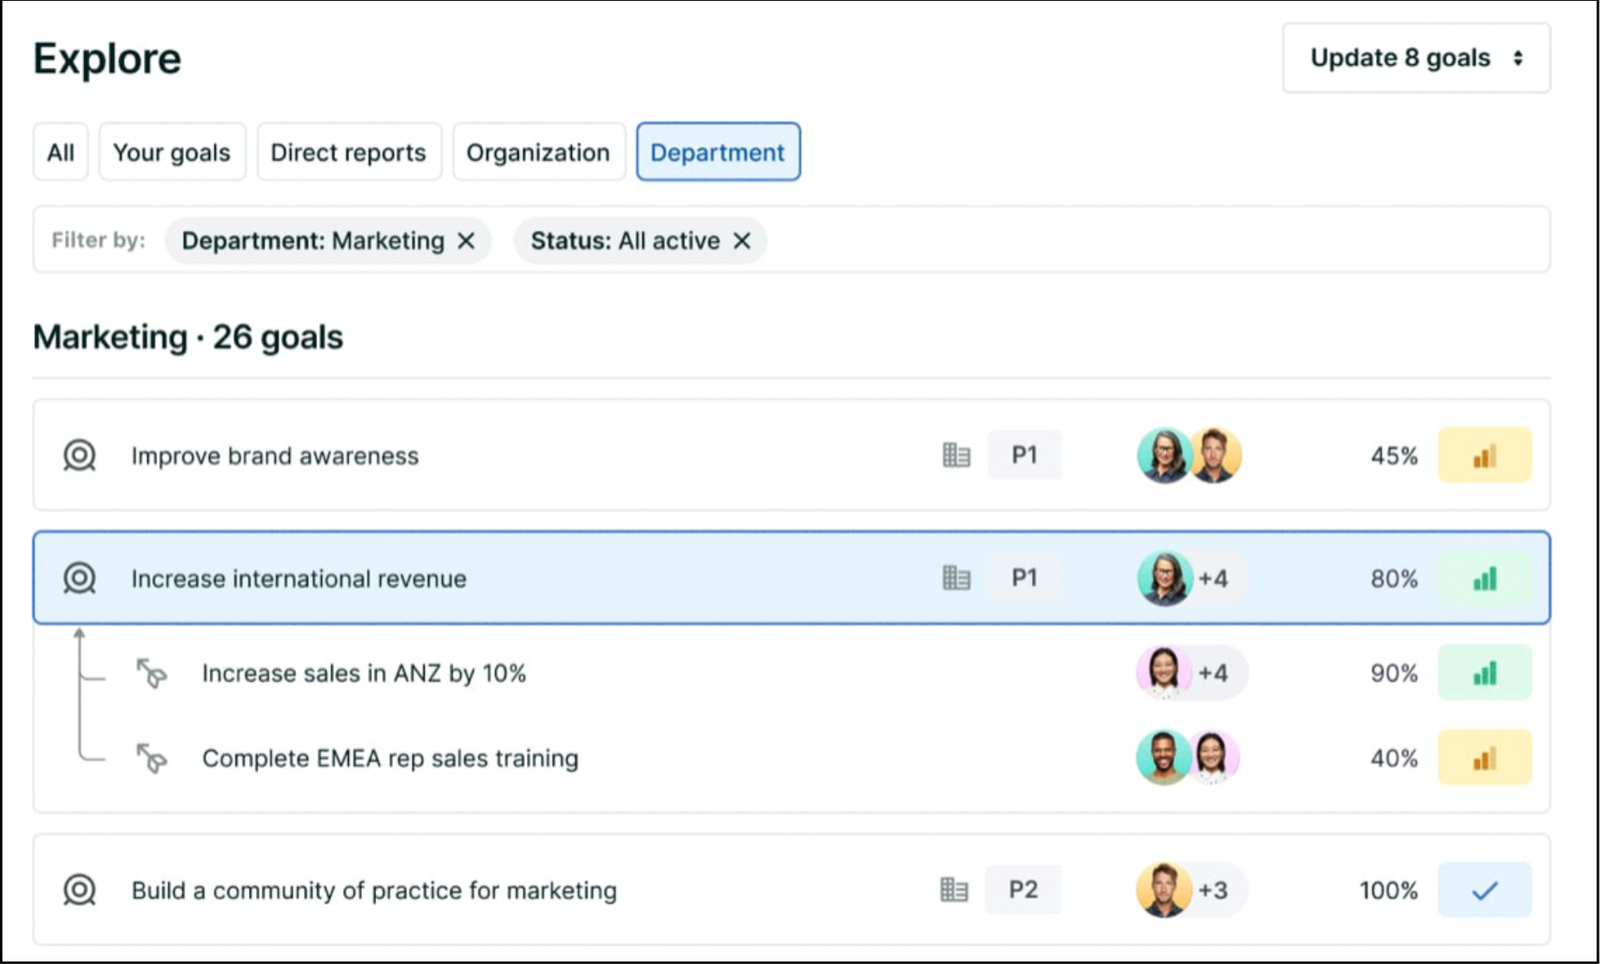
Task: Select the Organization tab
Action: [538, 152]
